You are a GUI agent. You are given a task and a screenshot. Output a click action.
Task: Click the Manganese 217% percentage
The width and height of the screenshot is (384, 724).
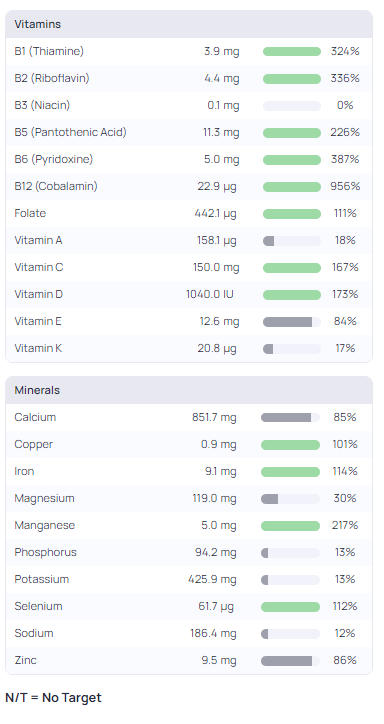point(345,525)
